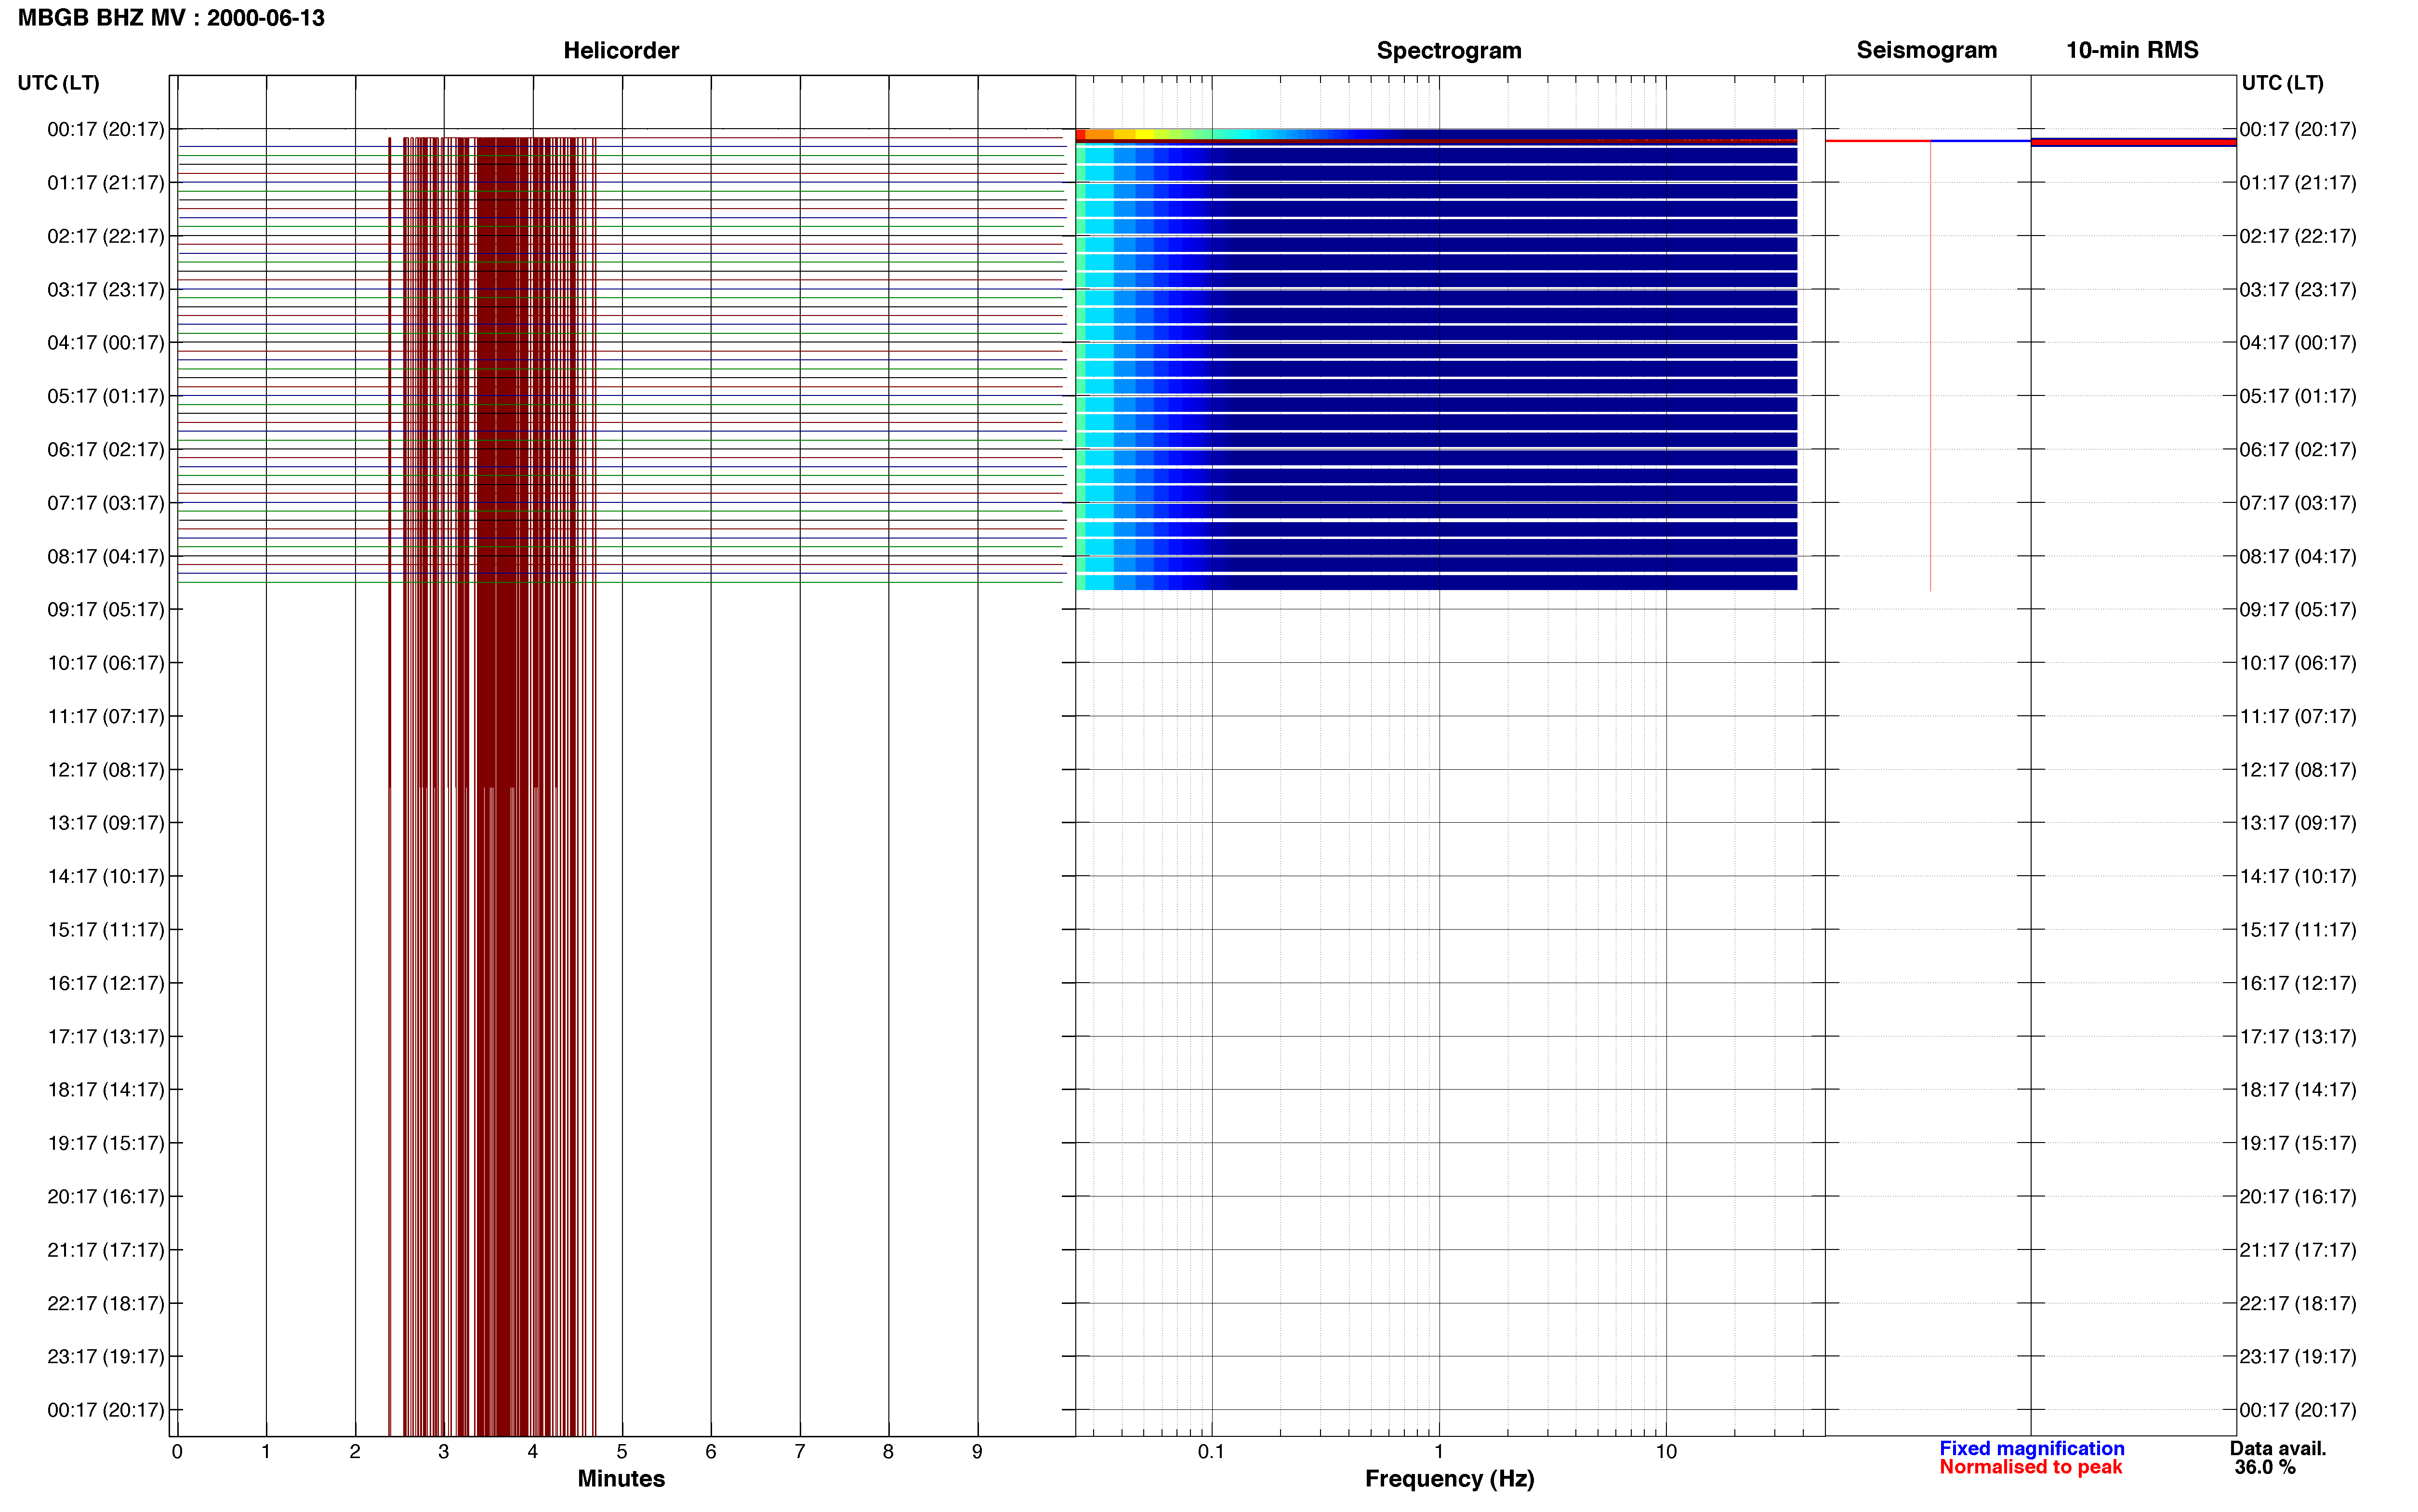Select the 'Frequency (Hz)' axis label
The width and height of the screenshot is (2418, 1512).
pos(1449,1479)
